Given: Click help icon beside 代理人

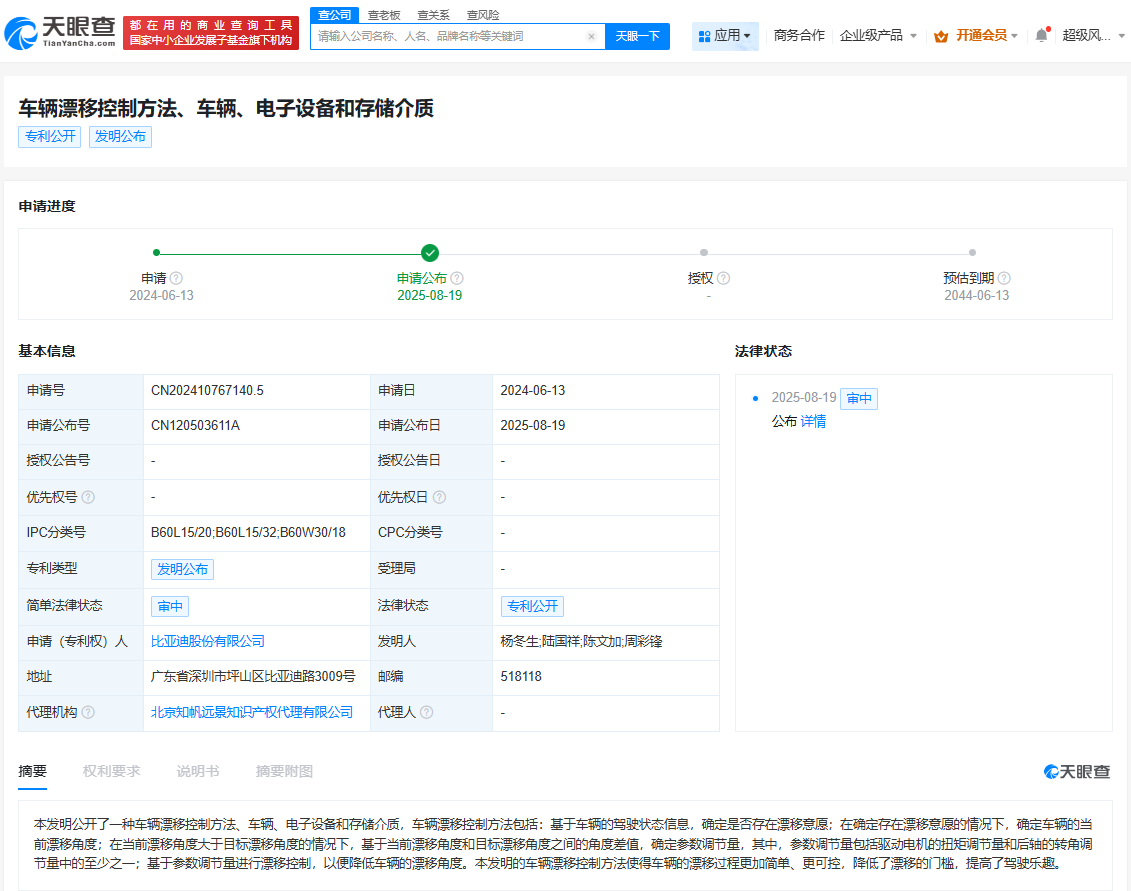Looking at the screenshot, I should tap(426, 712).
